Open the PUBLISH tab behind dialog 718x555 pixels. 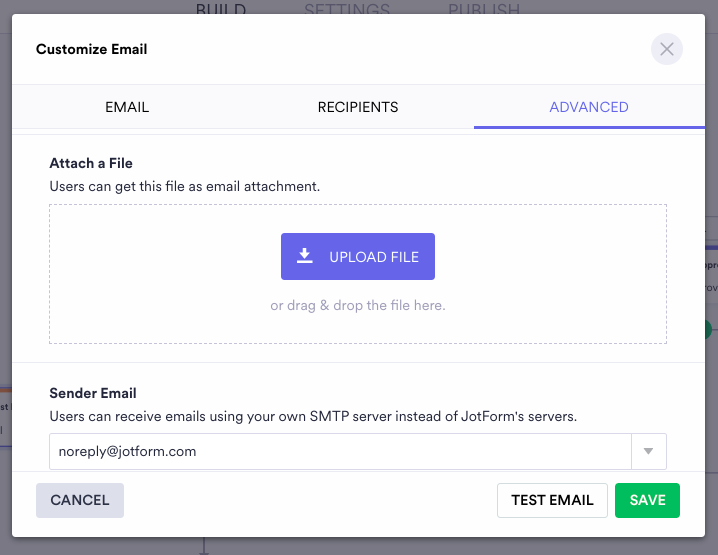pyautogui.click(x=484, y=9)
